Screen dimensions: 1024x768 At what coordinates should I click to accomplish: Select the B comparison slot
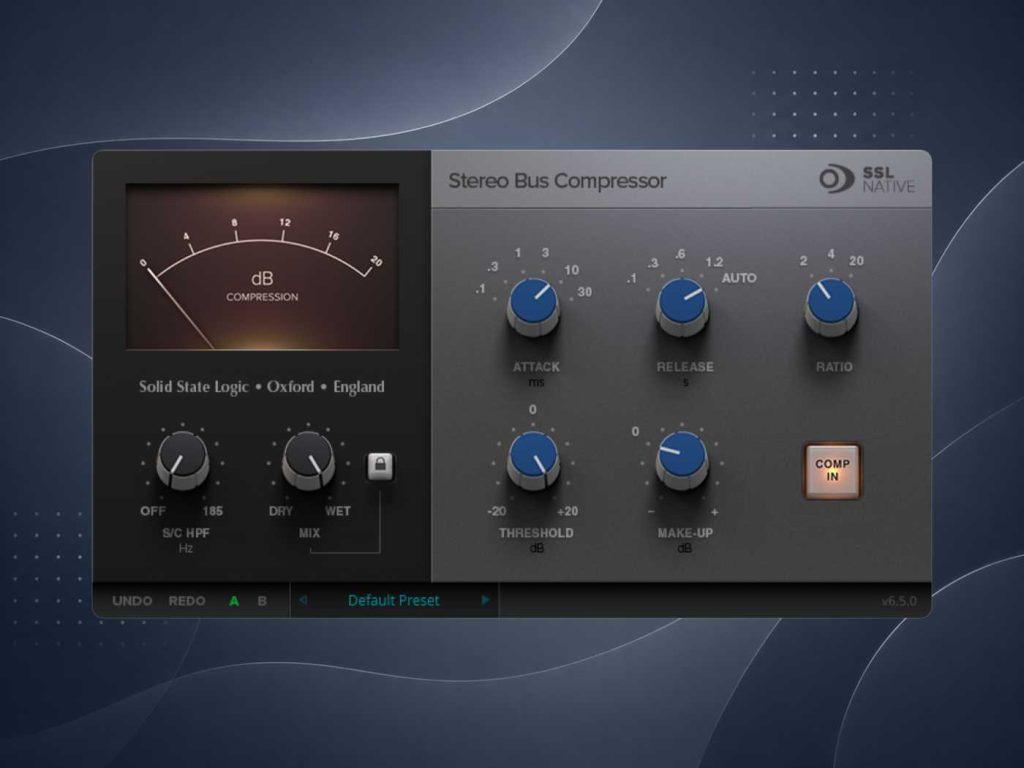[262, 601]
